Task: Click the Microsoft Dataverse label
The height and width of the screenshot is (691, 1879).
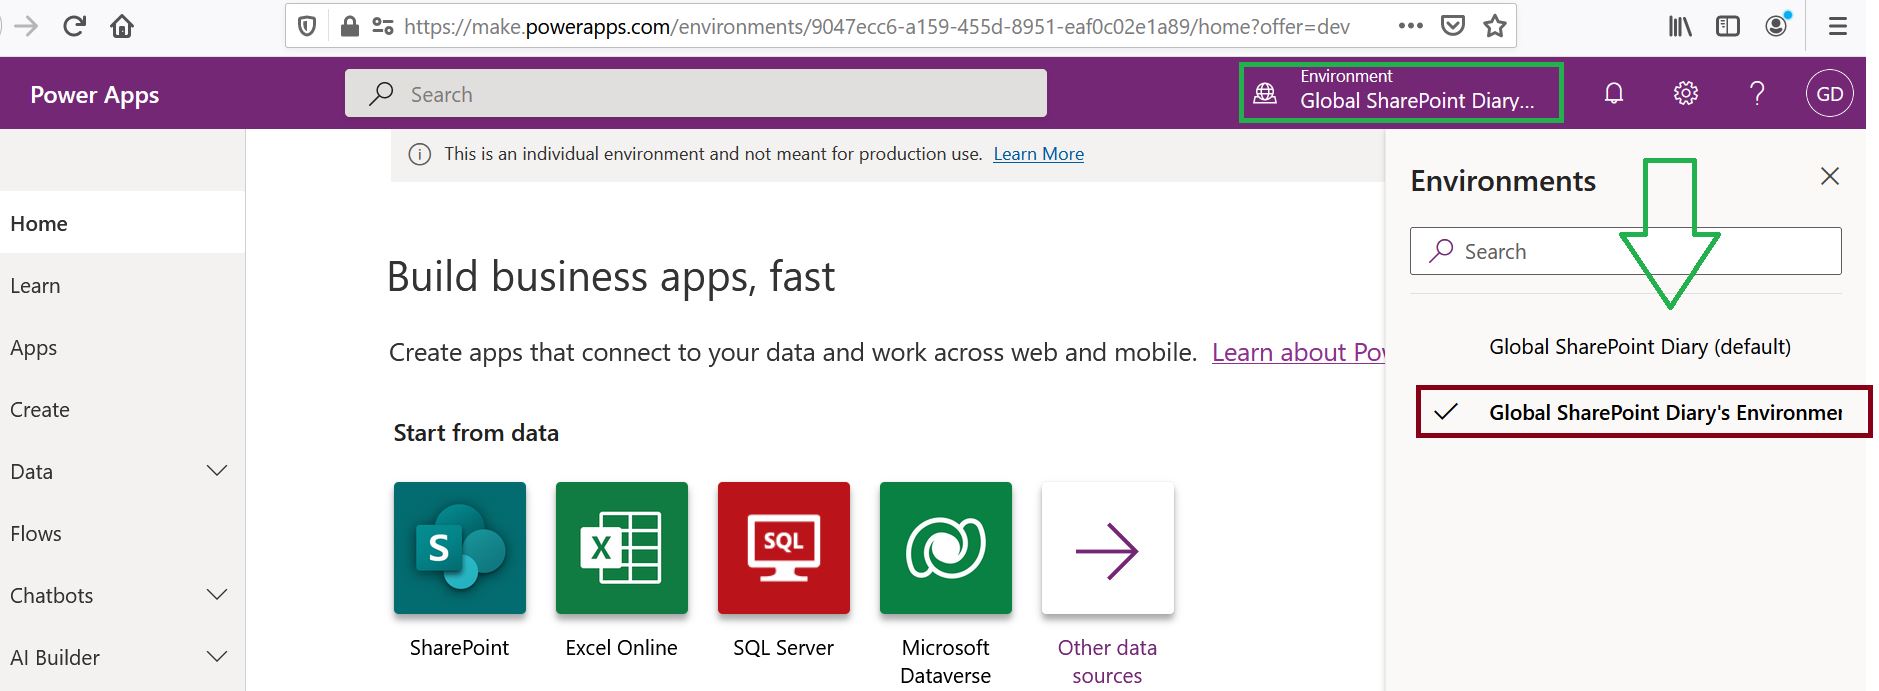Action: tap(946, 661)
